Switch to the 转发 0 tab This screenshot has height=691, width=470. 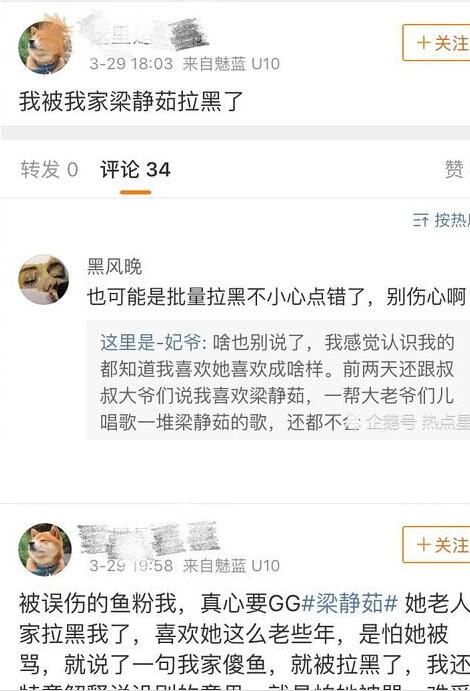49,170
